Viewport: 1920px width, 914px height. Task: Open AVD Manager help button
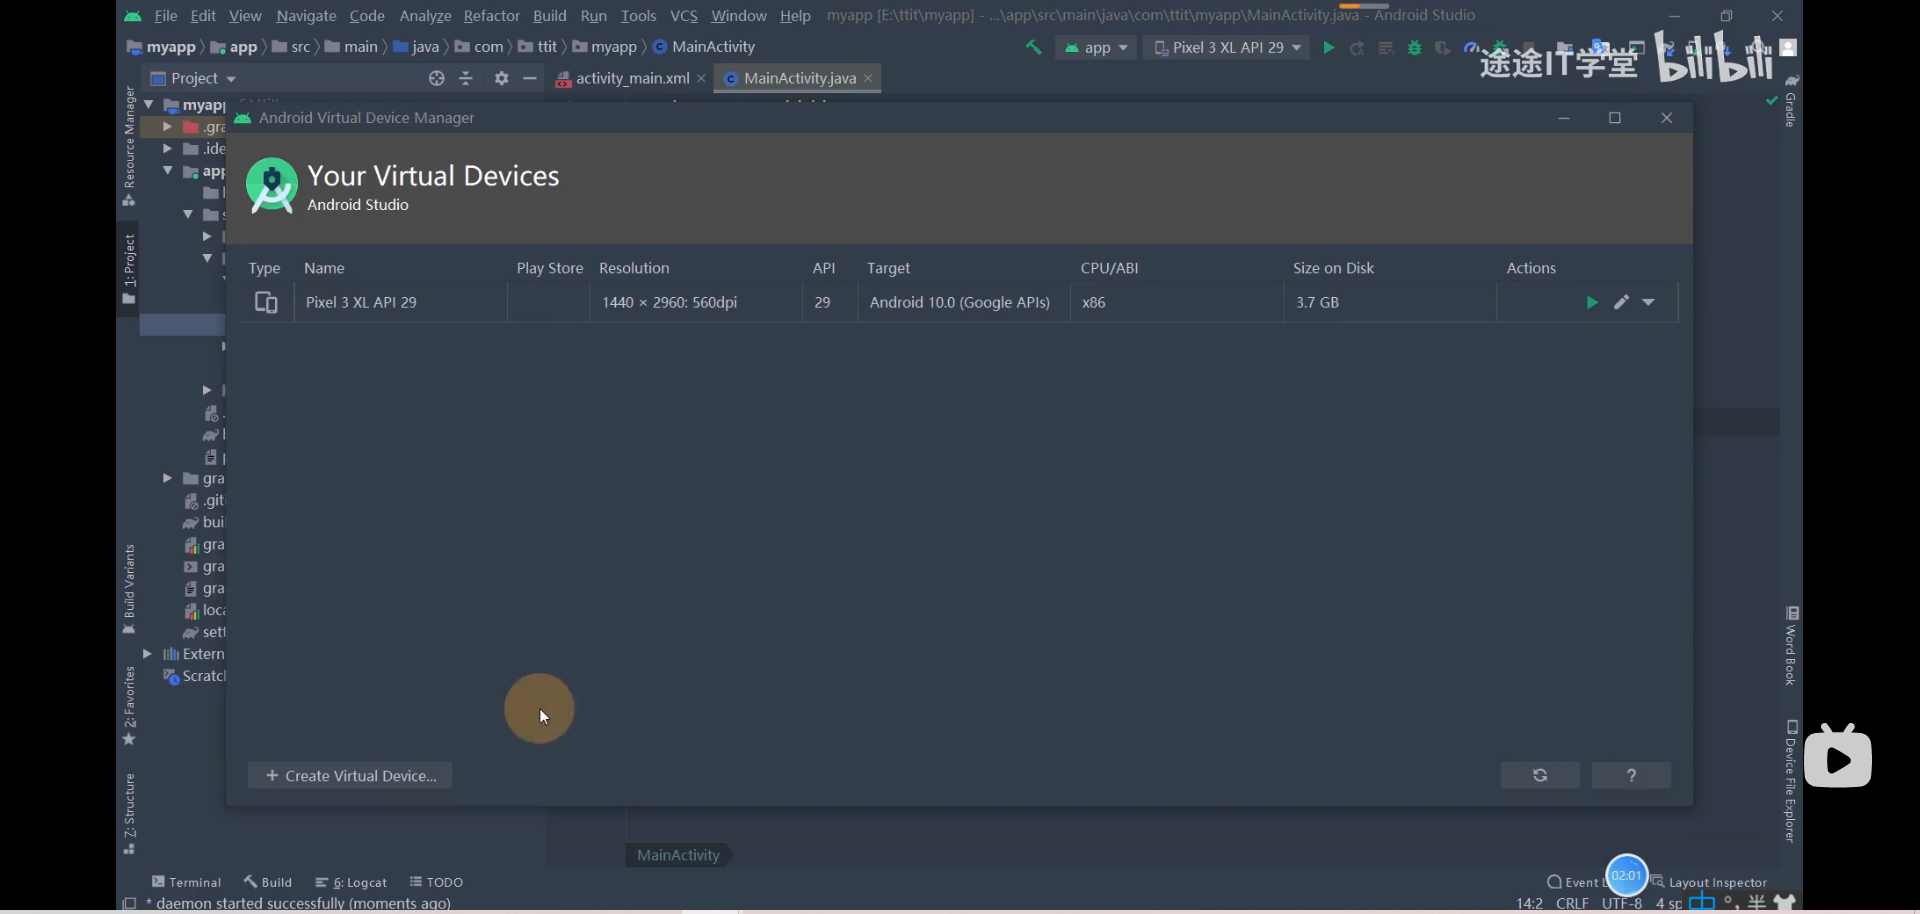click(1631, 776)
